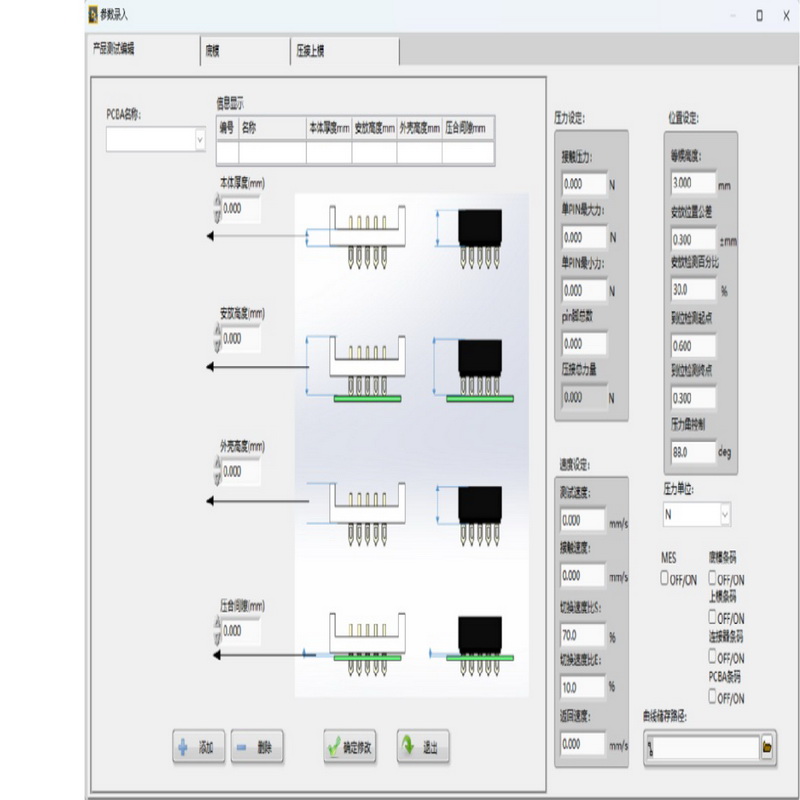
Task: Click stepper arrows beside 本体厚度 value
Action: [217, 209]
